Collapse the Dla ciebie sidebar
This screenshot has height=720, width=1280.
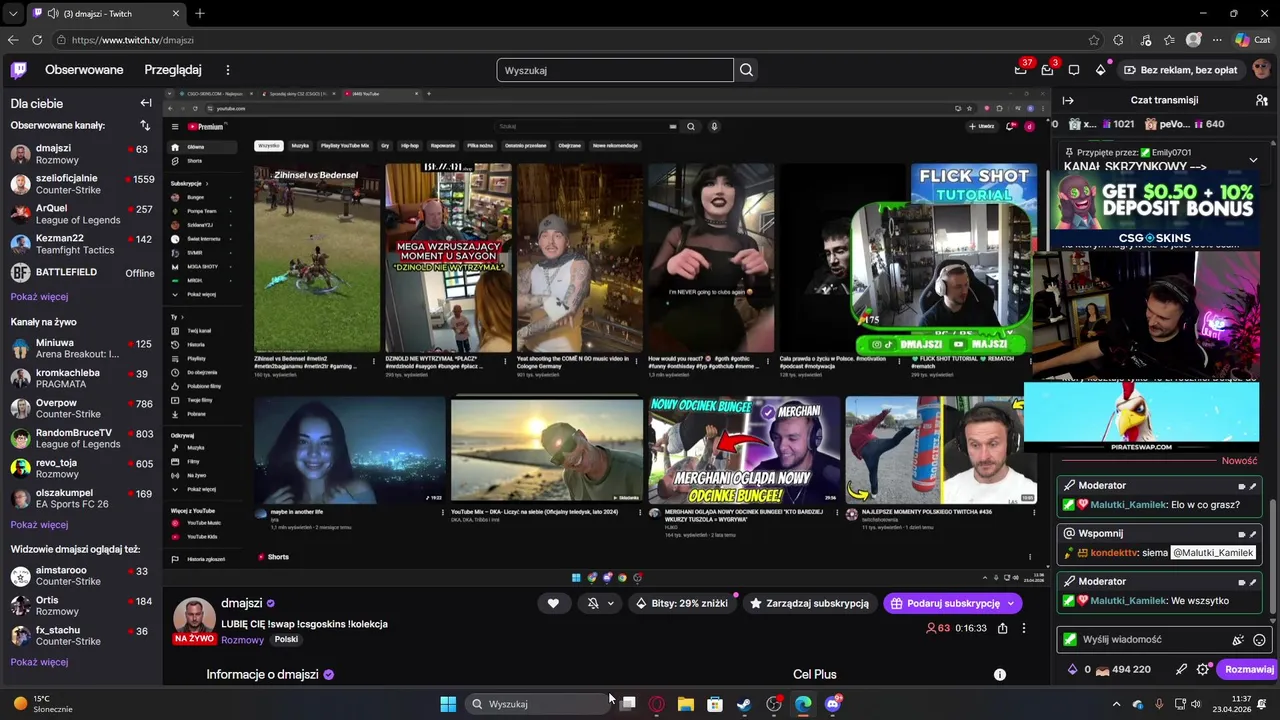tap(146, 103)
